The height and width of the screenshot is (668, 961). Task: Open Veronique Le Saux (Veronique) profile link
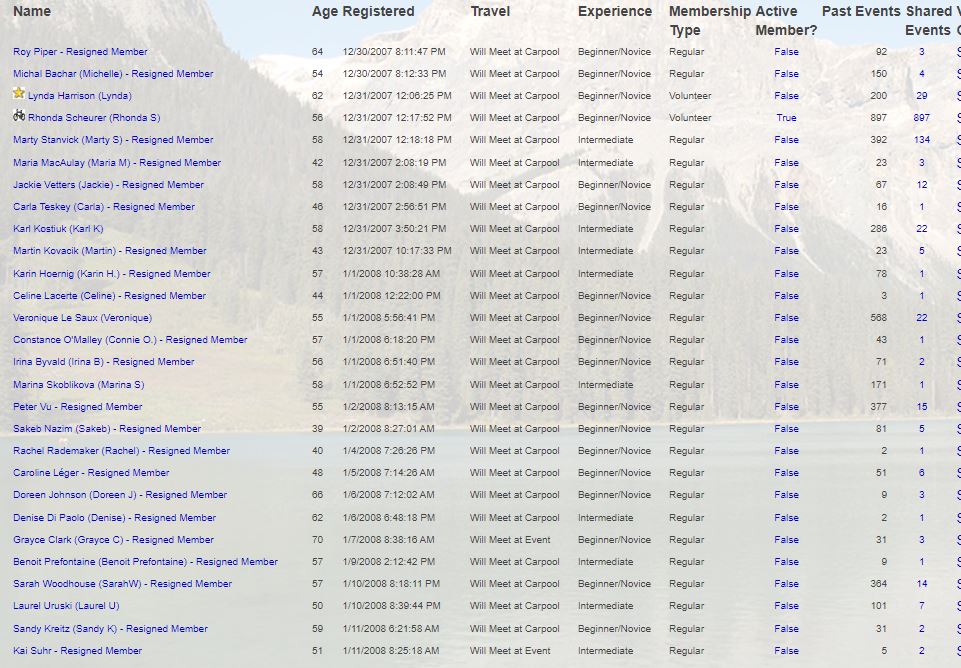(82, 318)
